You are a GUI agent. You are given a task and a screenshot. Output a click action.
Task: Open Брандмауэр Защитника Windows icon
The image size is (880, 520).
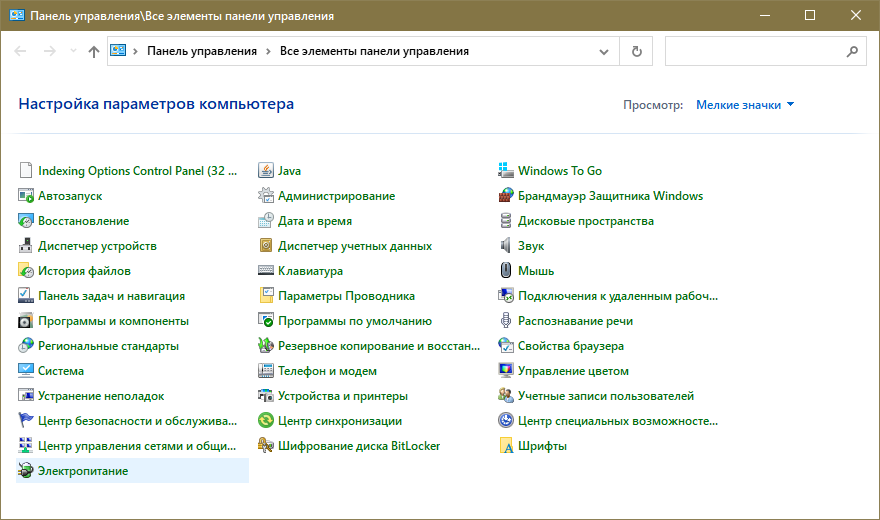click(506, 196)
